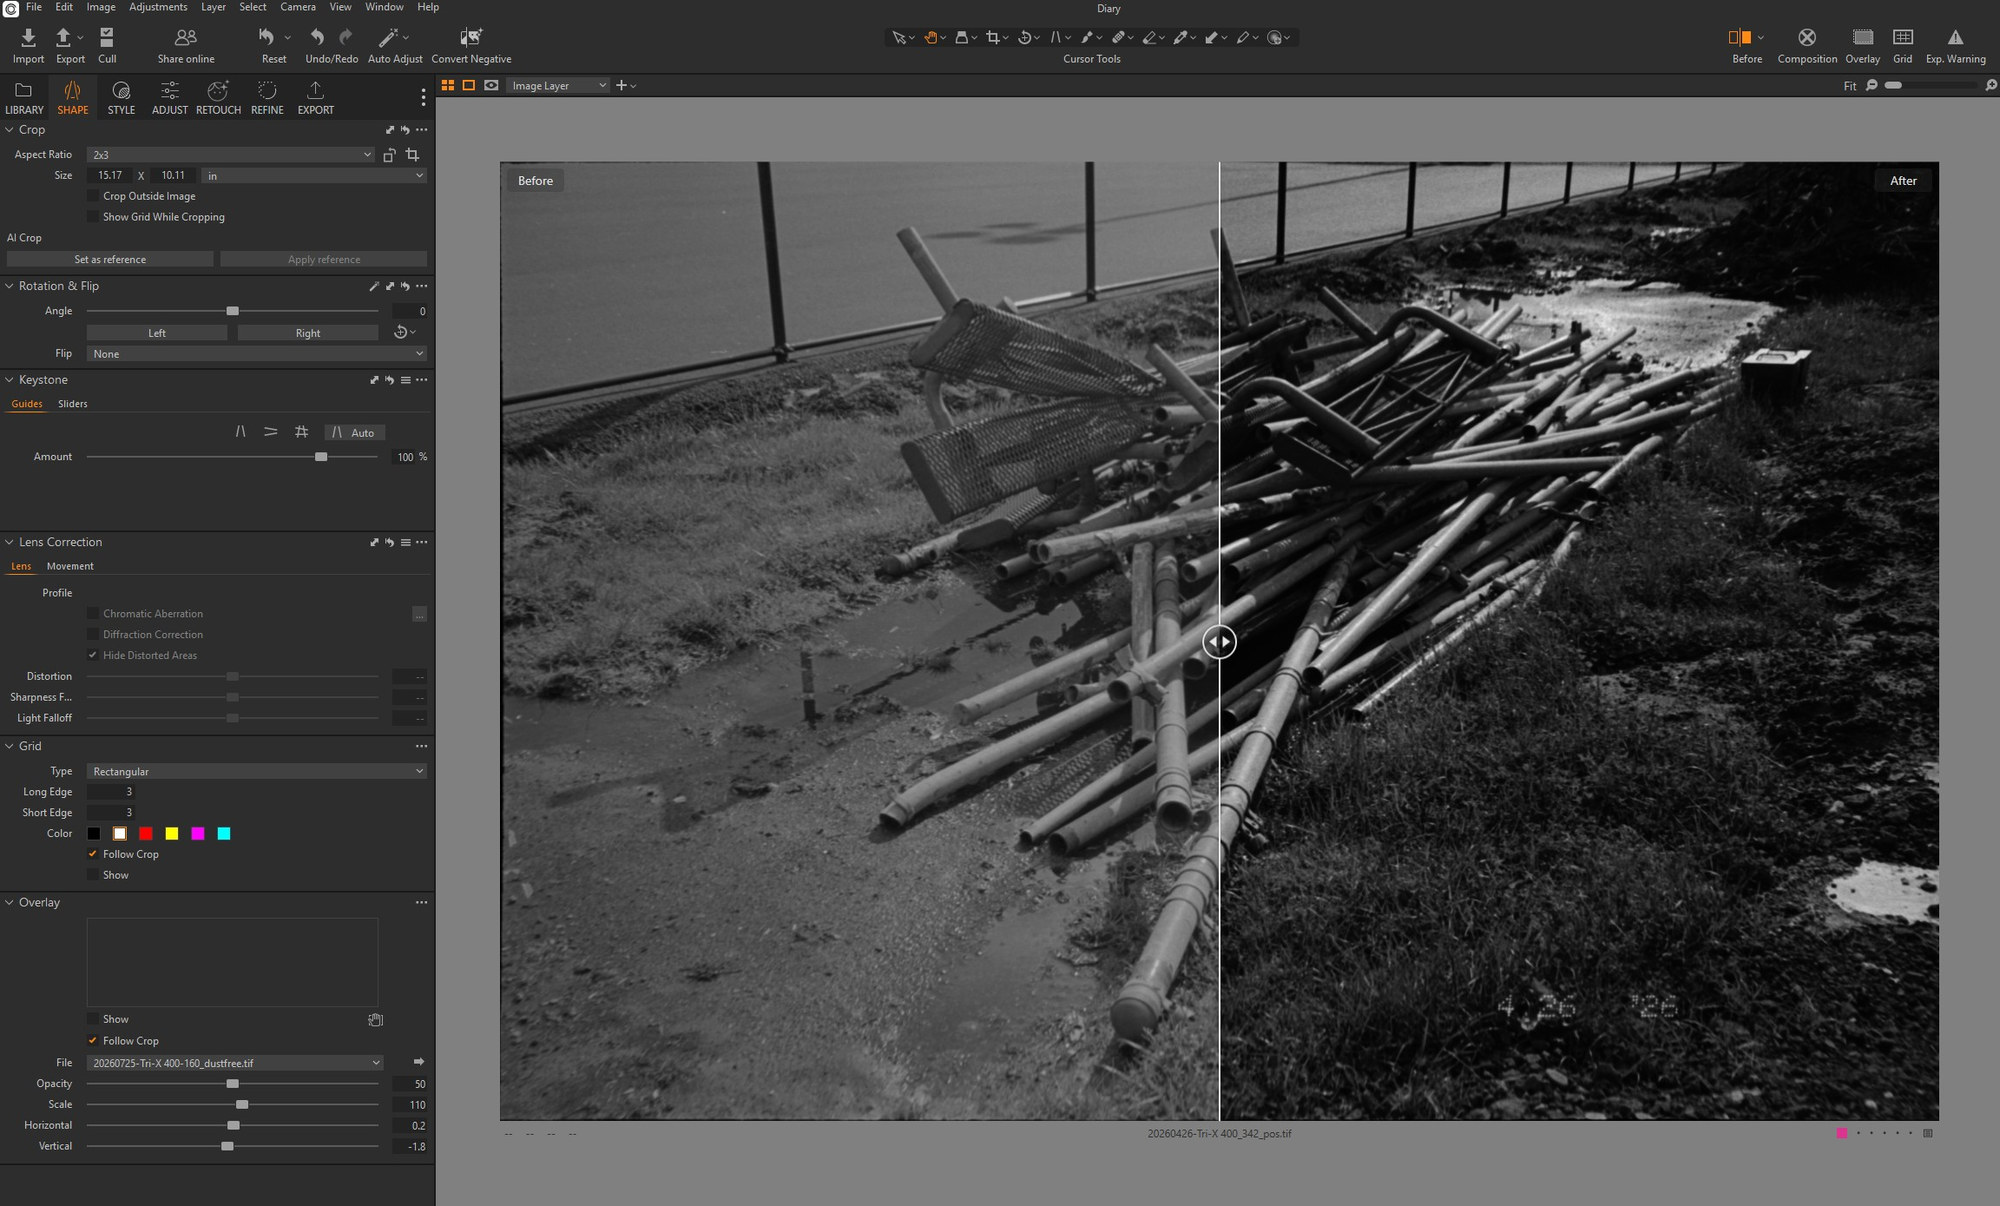Check Show in the Grid panel

93,875
